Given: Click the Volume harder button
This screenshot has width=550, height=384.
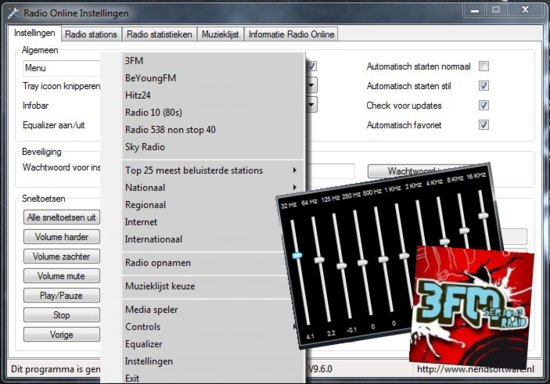Looking at the screenshot, I should [x=61, y=237].
